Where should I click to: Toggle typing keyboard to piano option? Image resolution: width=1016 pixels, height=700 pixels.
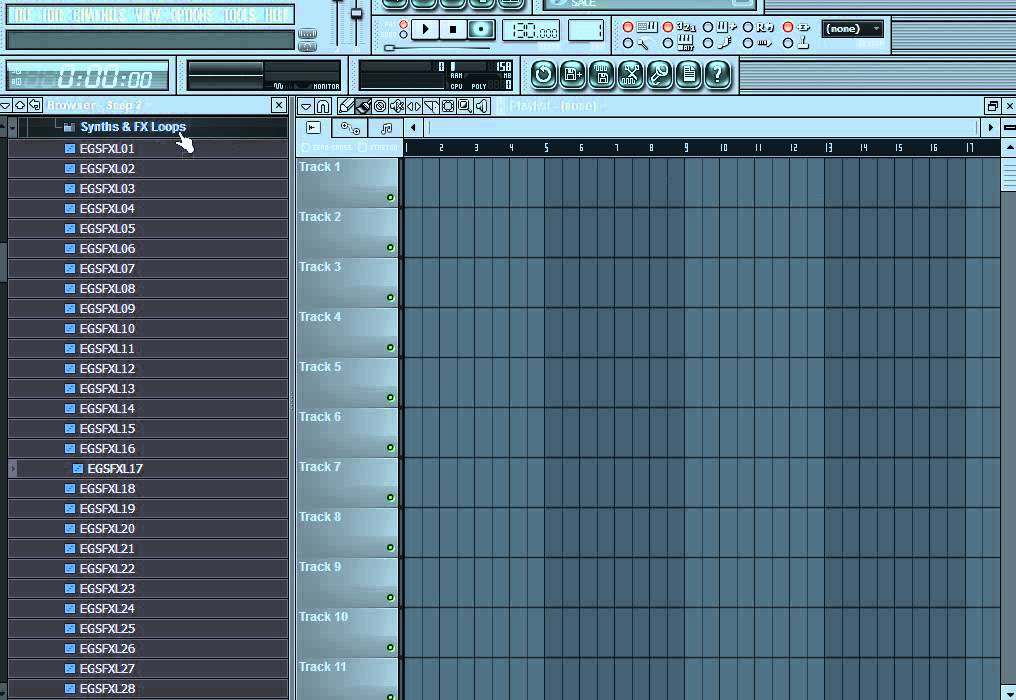point(628,27)
